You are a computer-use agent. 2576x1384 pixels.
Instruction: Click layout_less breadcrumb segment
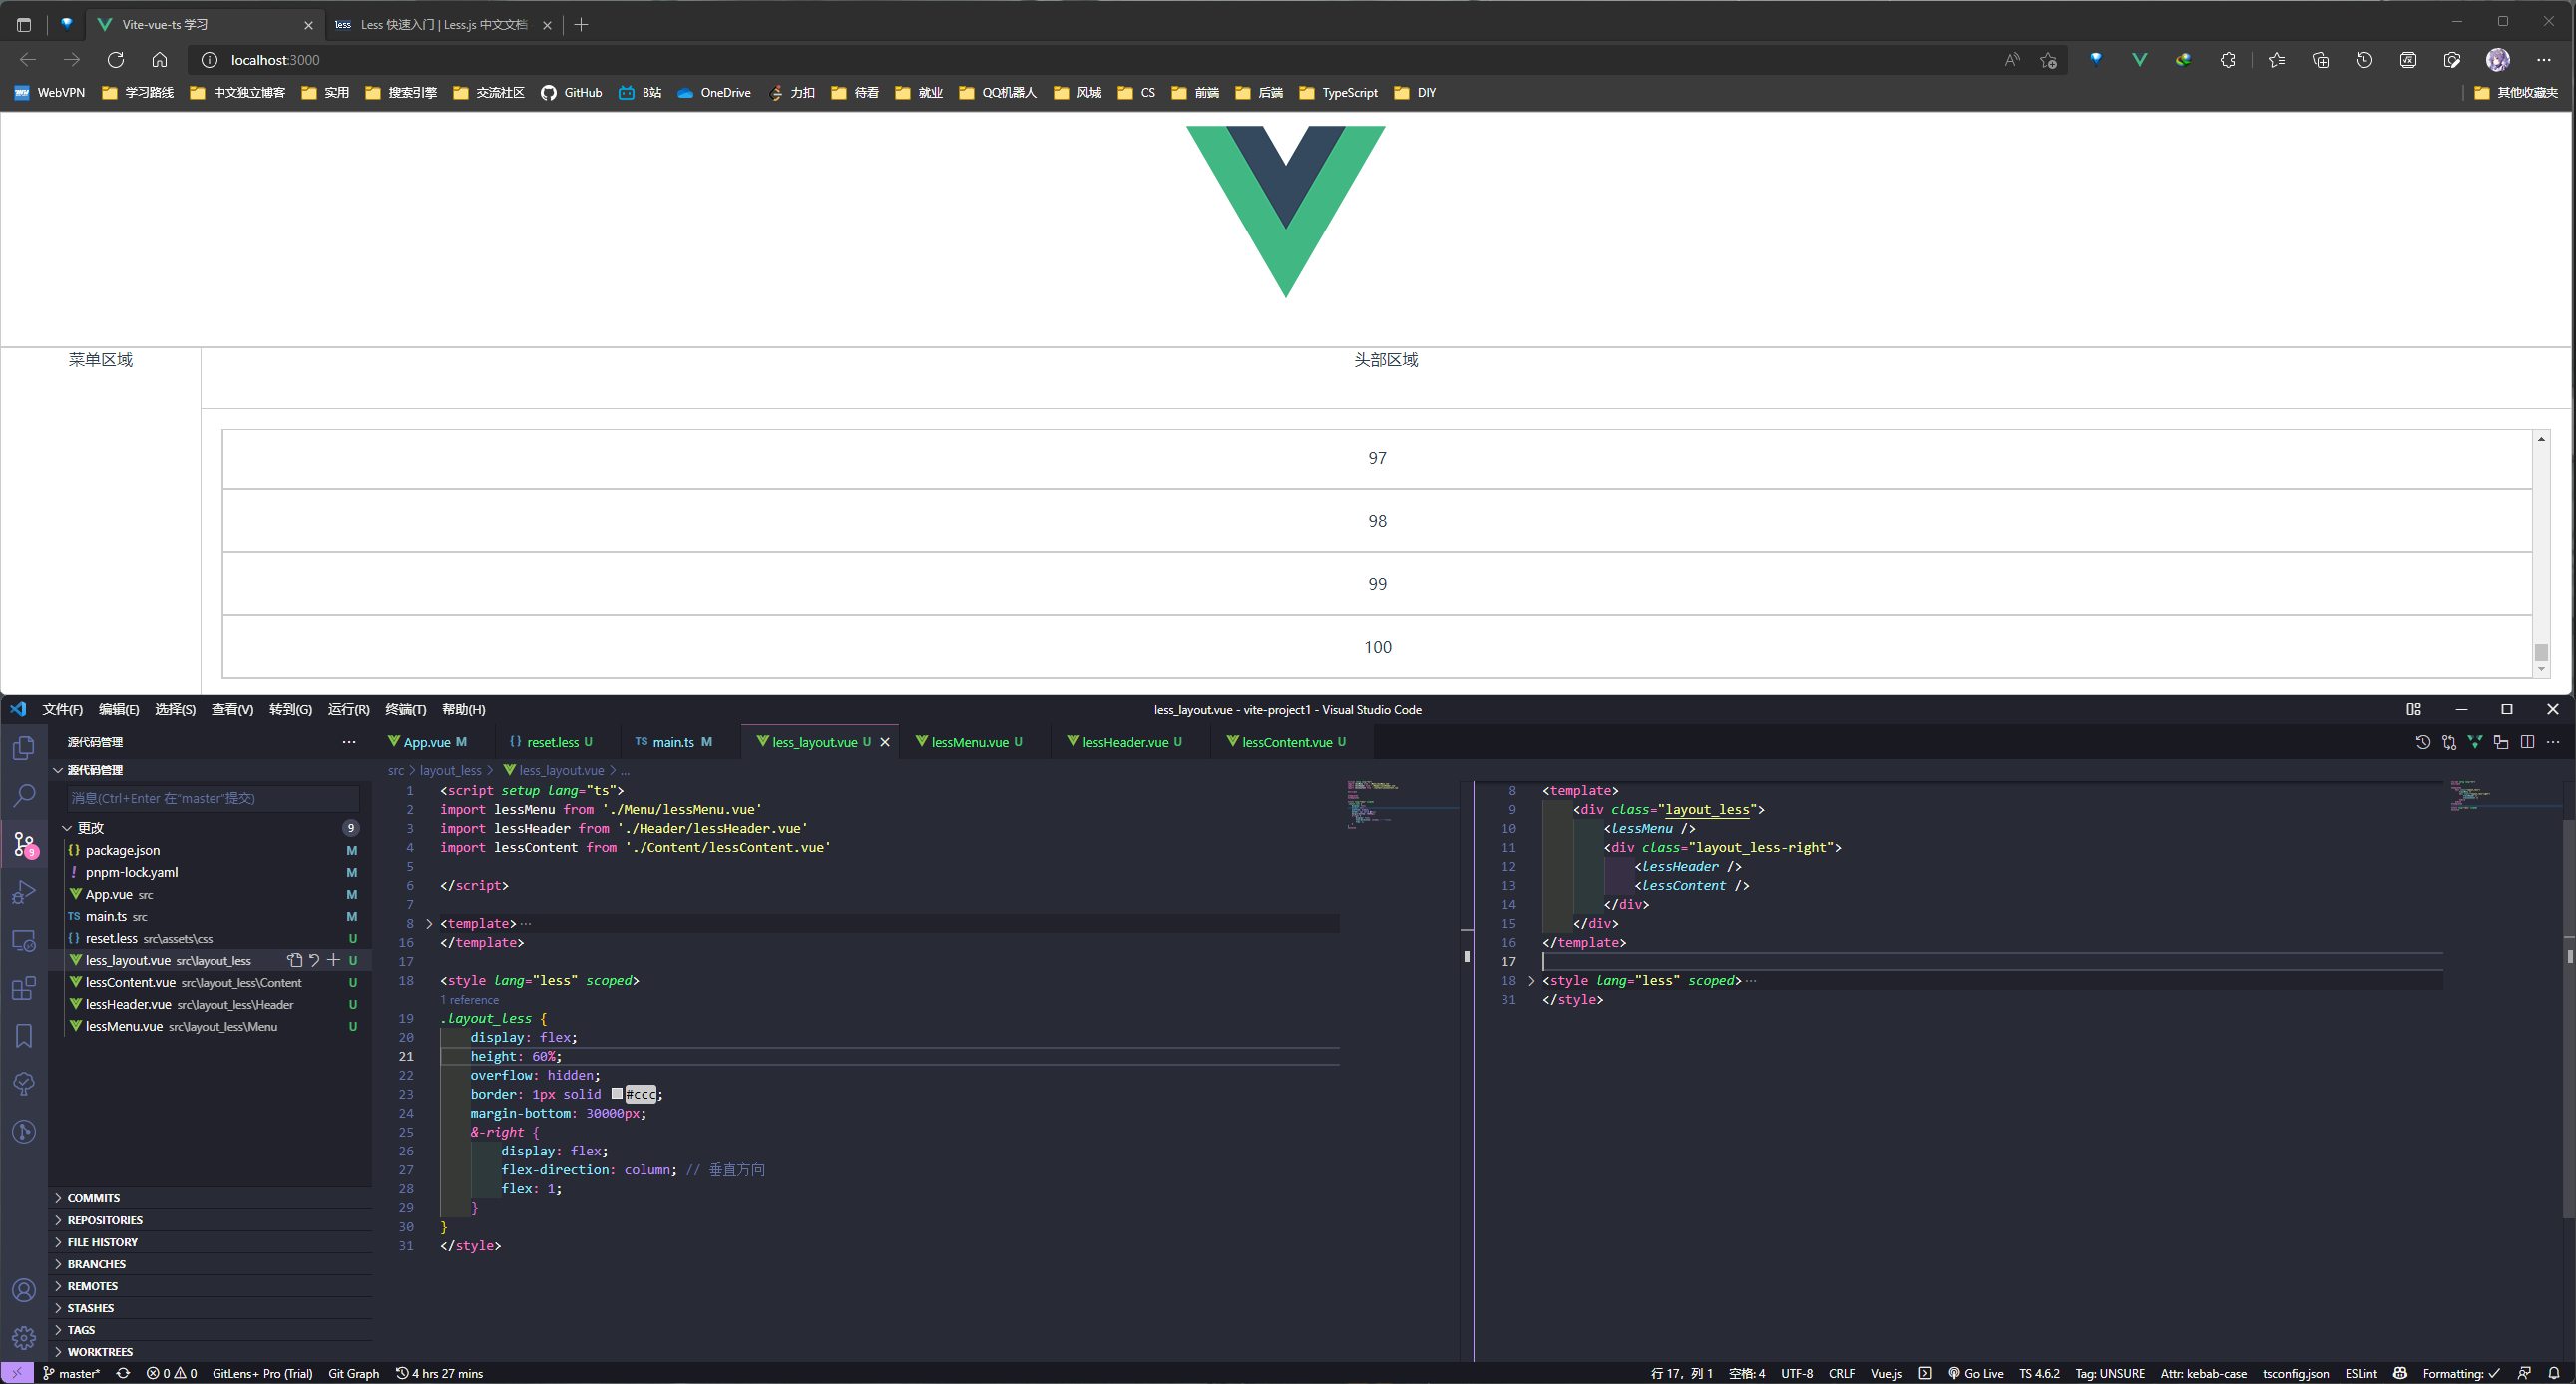coord(450,771)
